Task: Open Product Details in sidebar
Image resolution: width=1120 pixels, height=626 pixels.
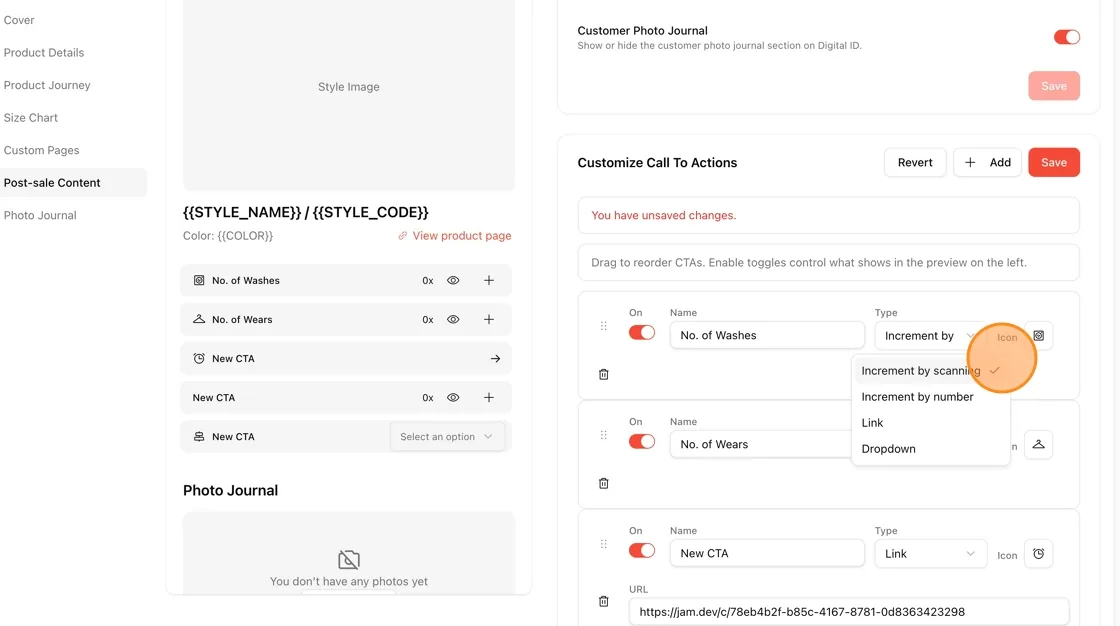Action: pyautogui.click(x=44, y=52)
